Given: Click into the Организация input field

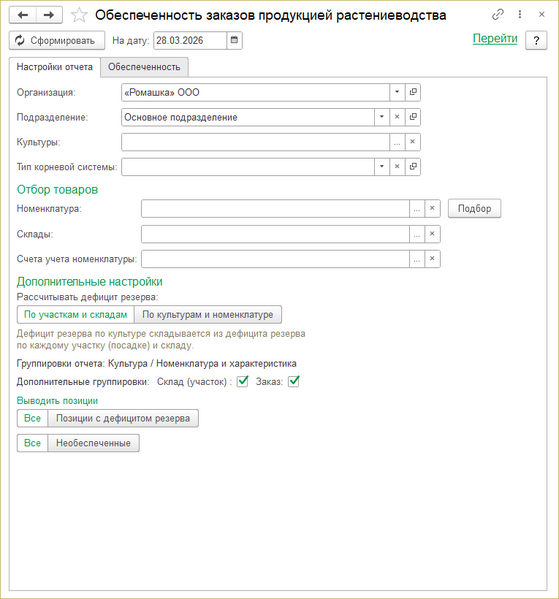Looking at the screenshot, I should point(255,92).
